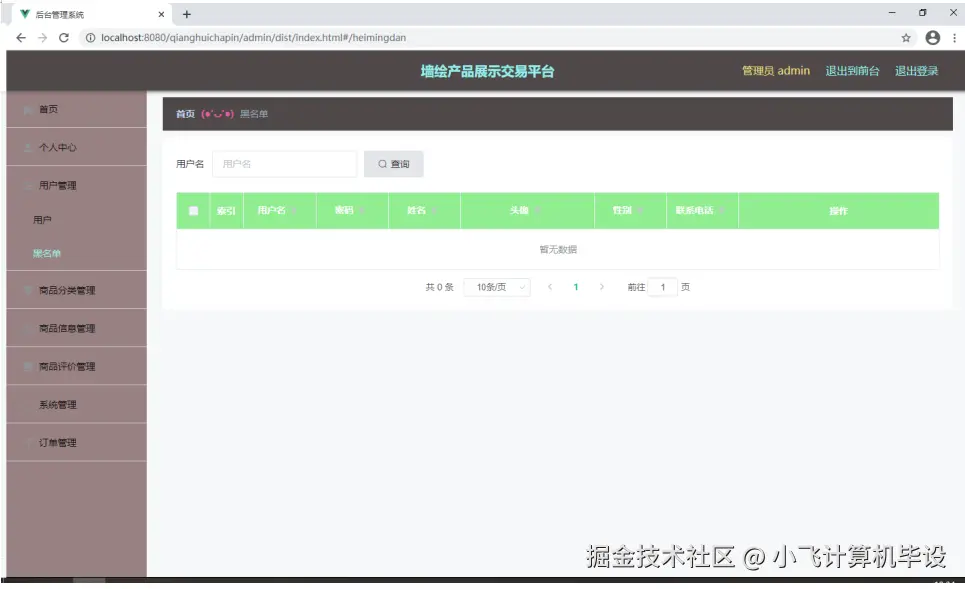Click the 索引 column header

[x=226, y=210]
